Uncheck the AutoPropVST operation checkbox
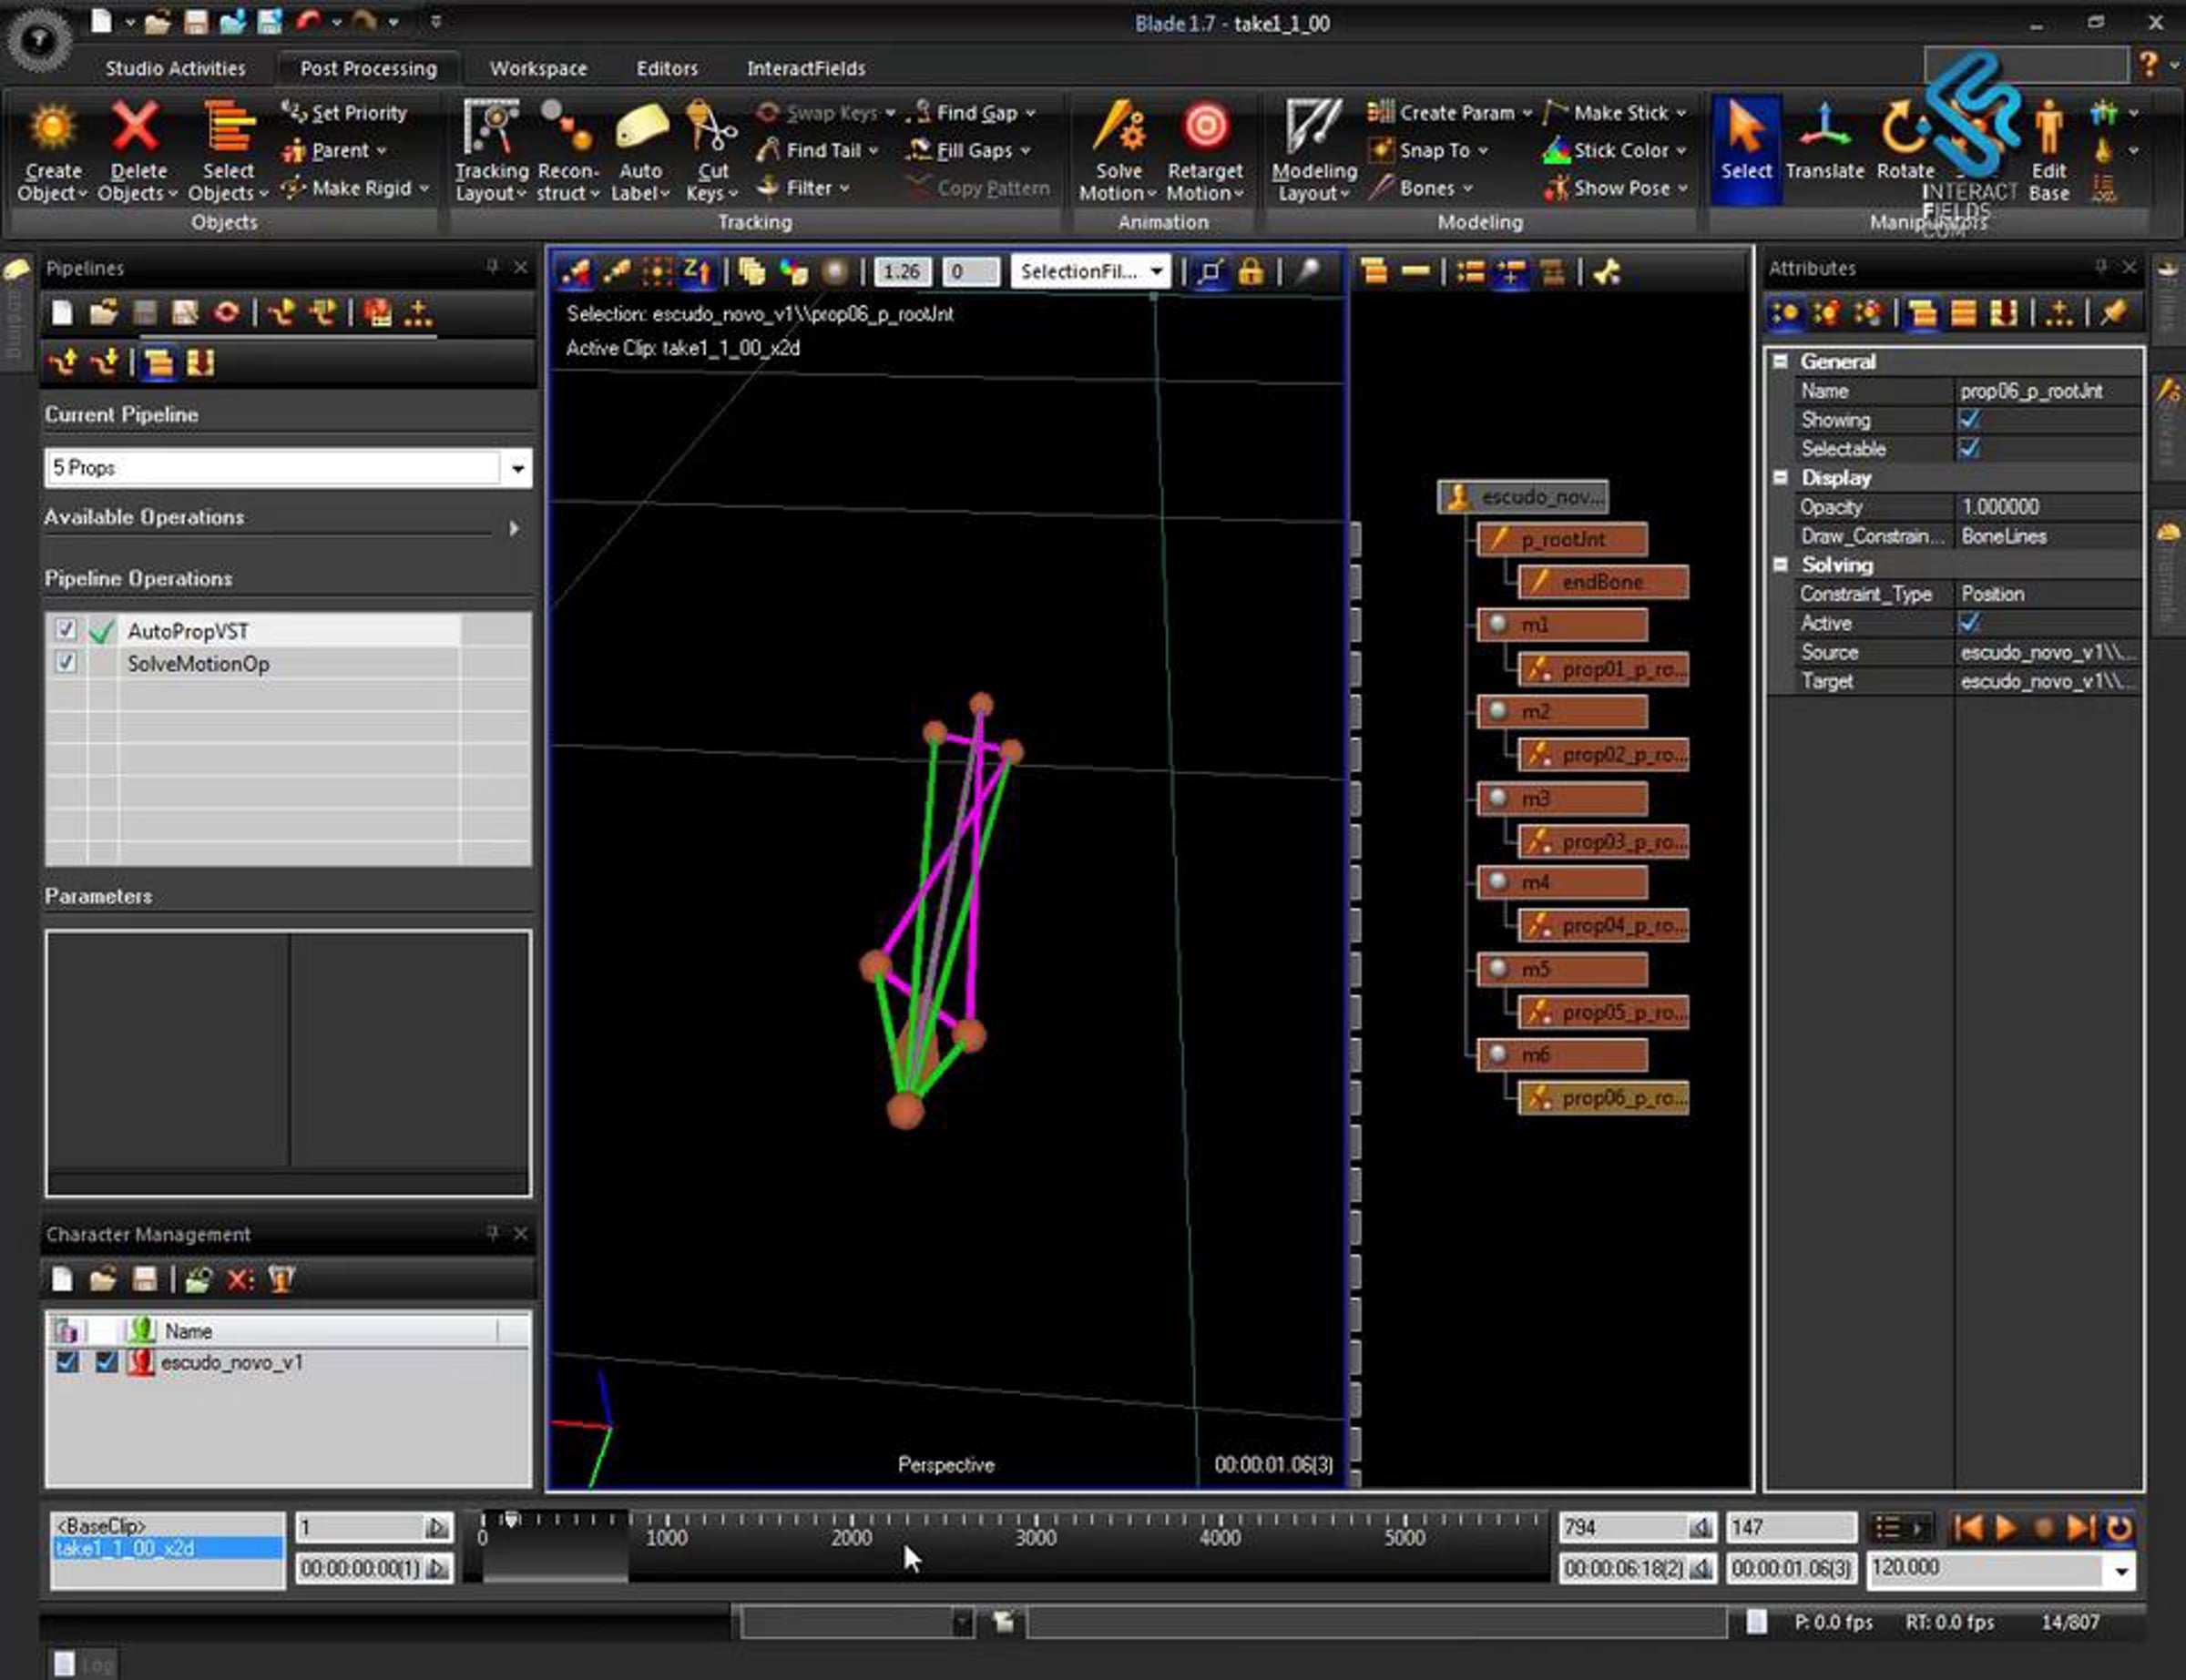The height and width of the screenshot is (1680, 2186). [66, 630]
